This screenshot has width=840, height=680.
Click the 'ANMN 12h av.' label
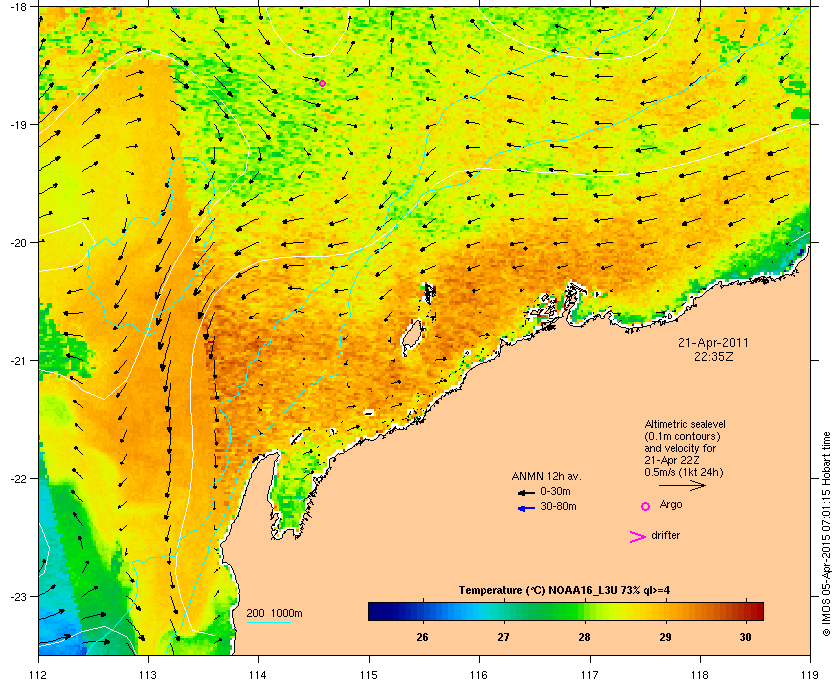[546, 476]
